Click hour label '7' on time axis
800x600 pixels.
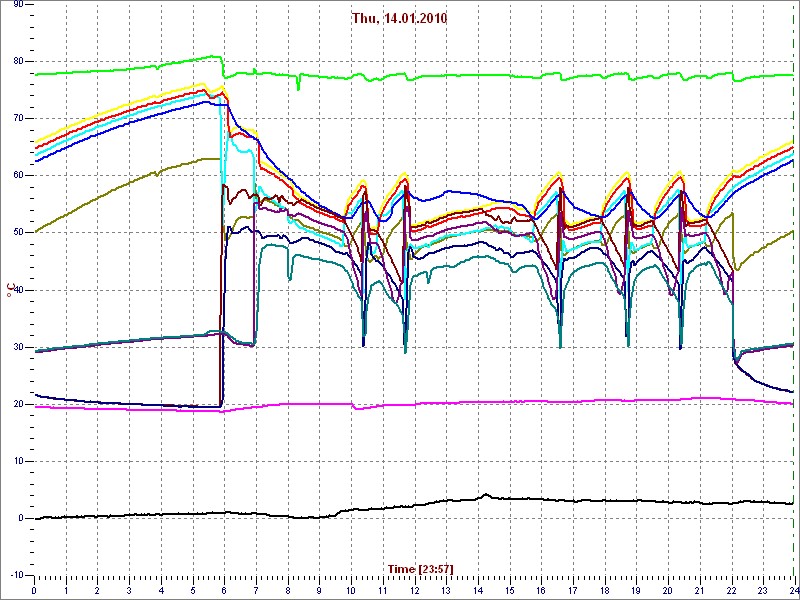click(x=256, y=590)
